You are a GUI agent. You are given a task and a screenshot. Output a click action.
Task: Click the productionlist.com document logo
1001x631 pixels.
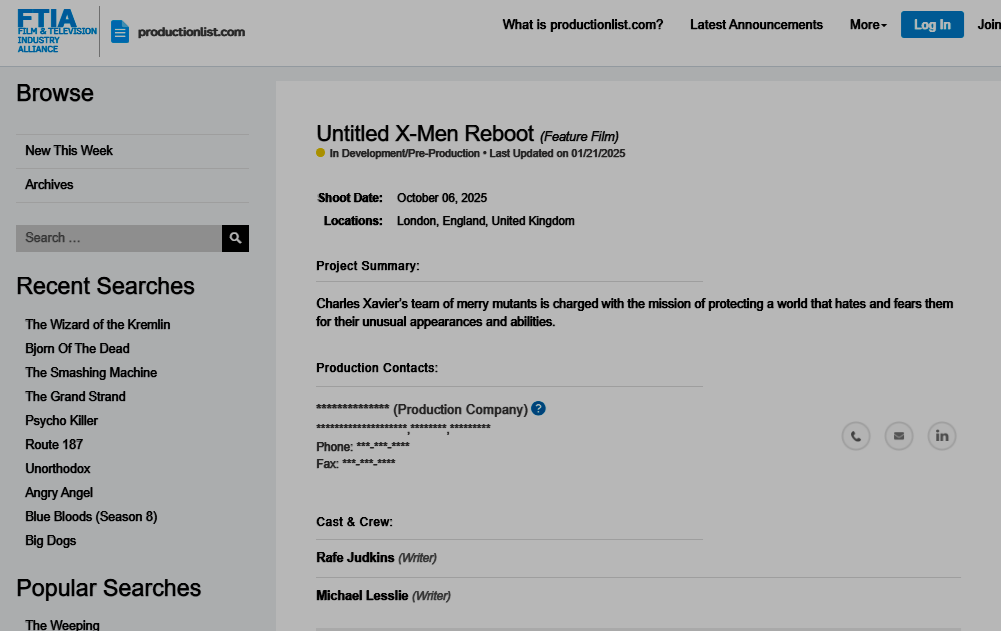(178, 32)
